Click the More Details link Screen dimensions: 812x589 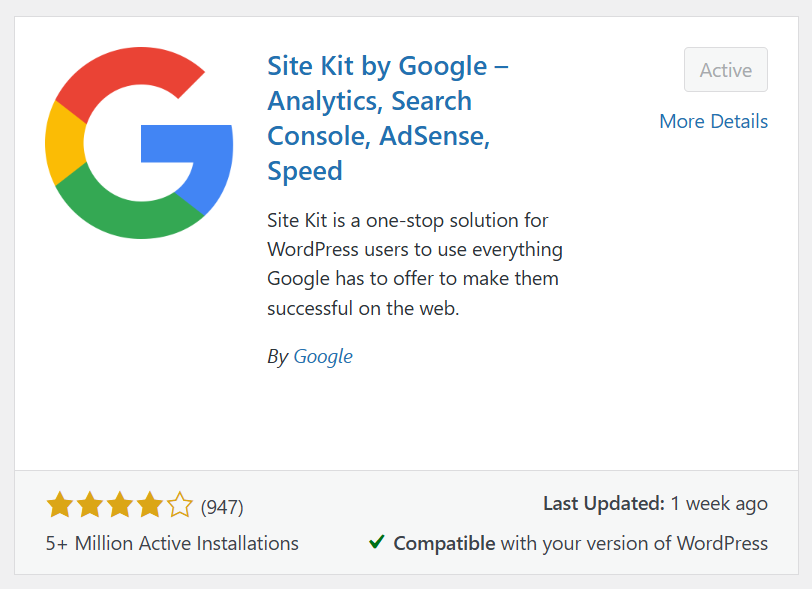pyautogui.click(x=713, y=121)
